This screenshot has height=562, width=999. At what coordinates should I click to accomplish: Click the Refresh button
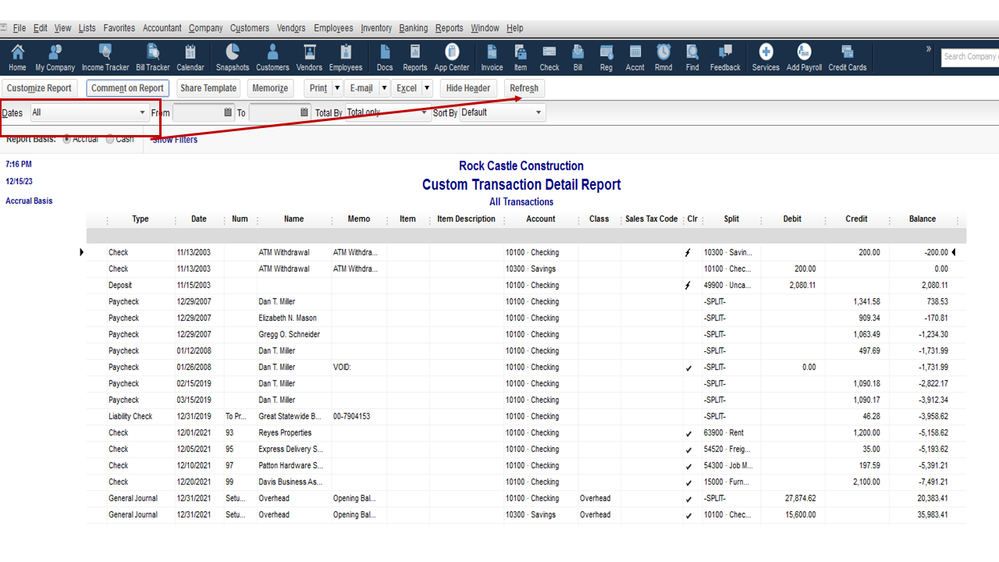[x=524, y=88]
